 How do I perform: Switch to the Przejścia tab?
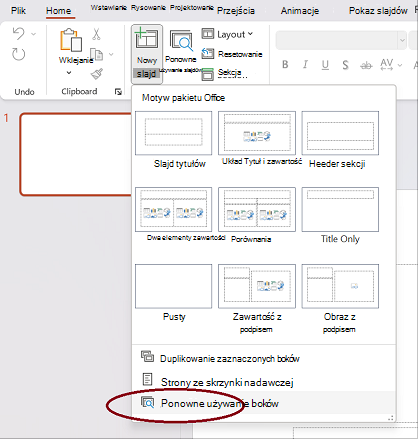[x=236, y=11]
